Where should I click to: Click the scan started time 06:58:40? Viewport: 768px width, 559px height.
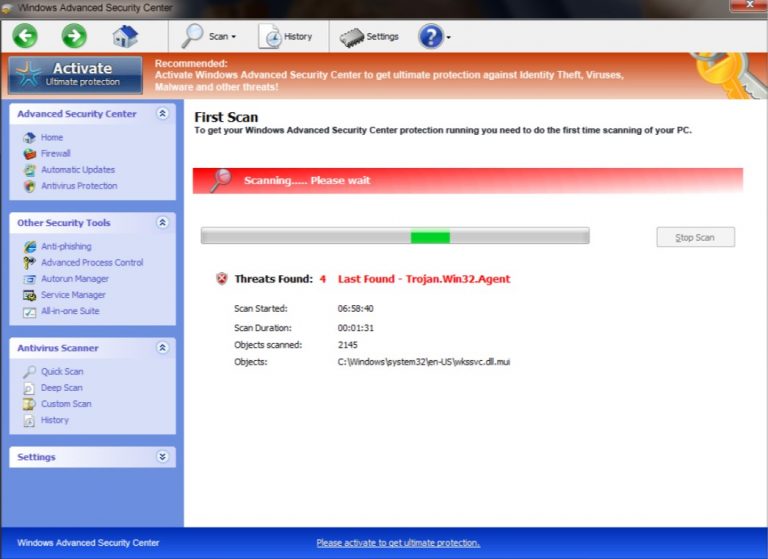coord(356,309)
